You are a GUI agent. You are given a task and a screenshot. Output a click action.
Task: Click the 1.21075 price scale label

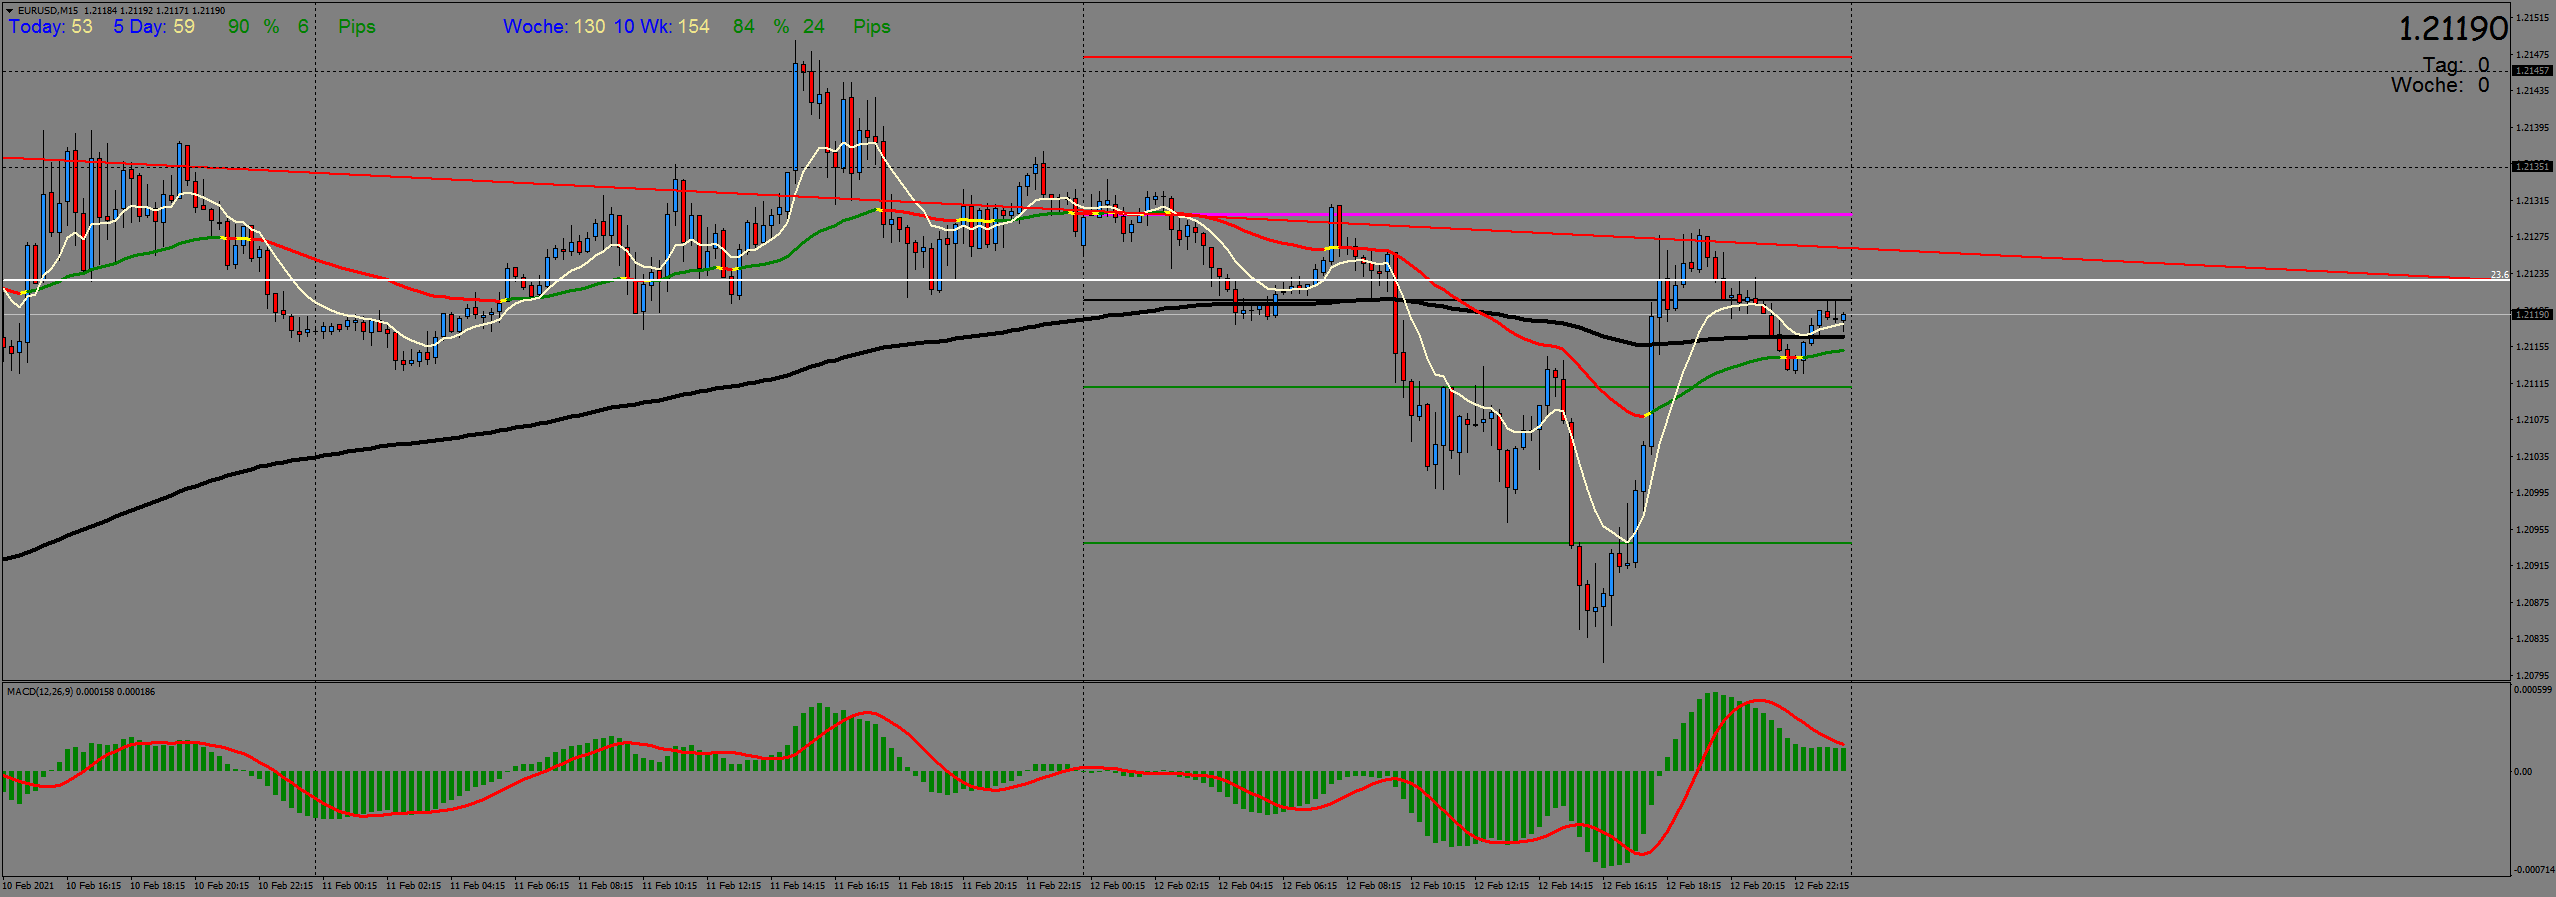[x=2533, y=420]
